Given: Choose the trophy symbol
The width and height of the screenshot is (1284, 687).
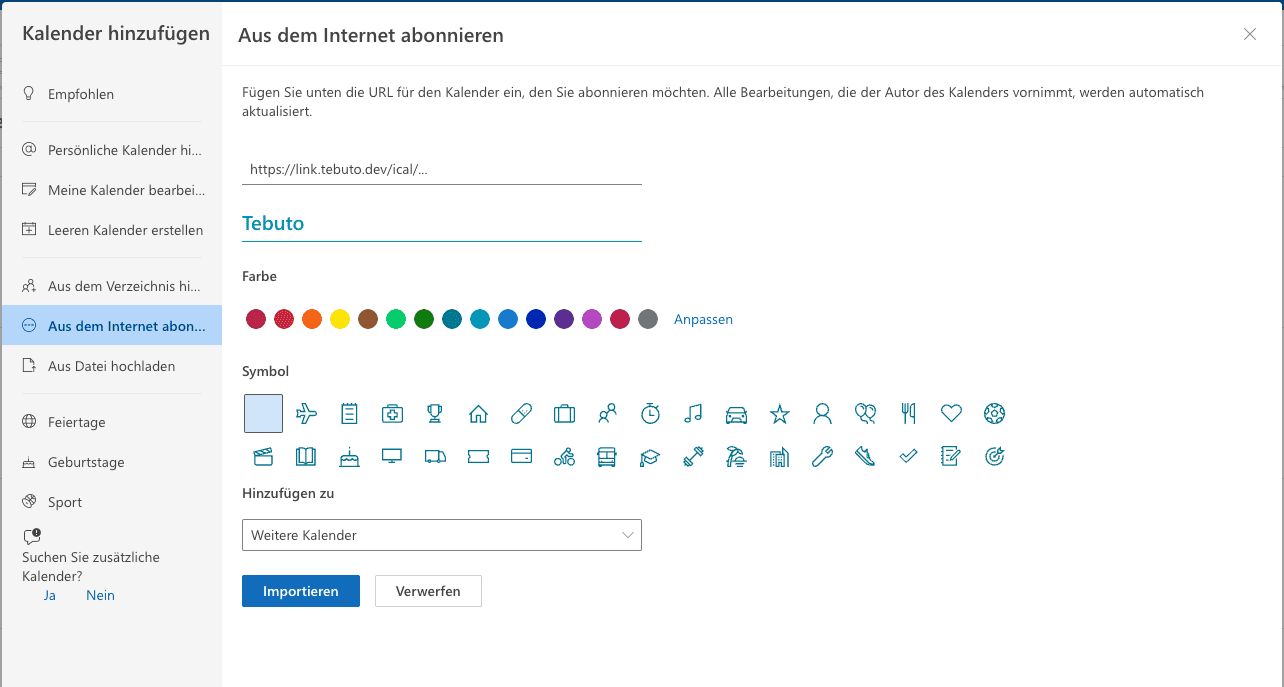Looking at the screenshot, I should [435, 413].
